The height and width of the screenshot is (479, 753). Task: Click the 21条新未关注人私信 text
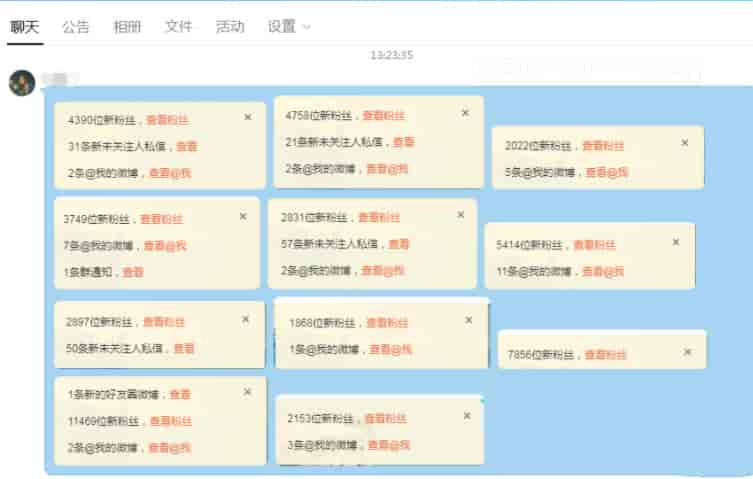(334, 142)
